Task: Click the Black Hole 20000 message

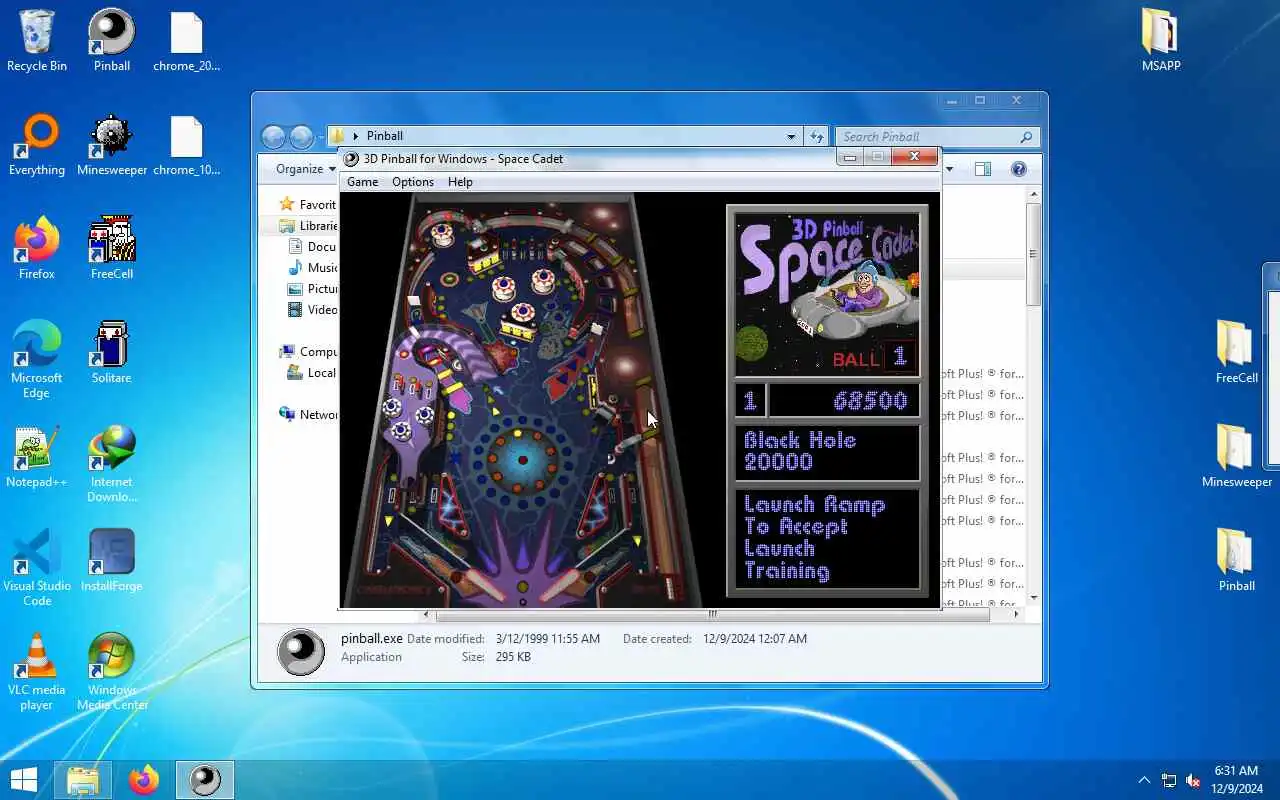Action: coord(827,452)
